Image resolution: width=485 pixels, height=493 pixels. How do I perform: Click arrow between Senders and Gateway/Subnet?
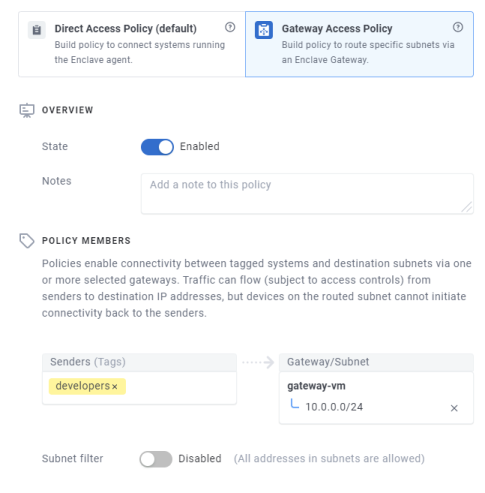tap(258, 362)
